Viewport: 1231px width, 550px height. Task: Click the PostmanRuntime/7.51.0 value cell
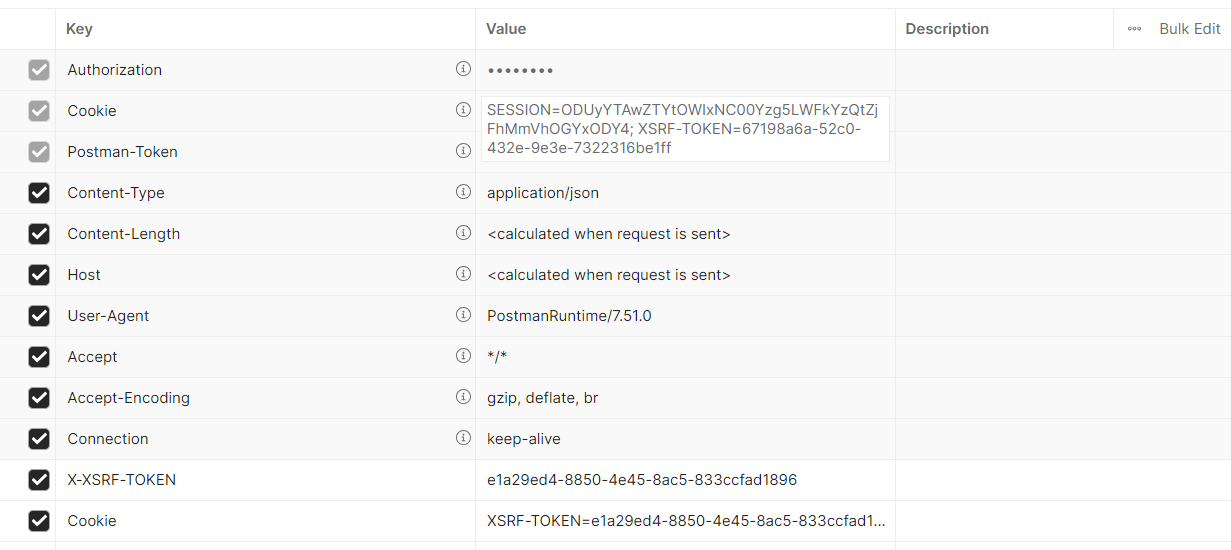pyautogui.click(x=569, y=316)
